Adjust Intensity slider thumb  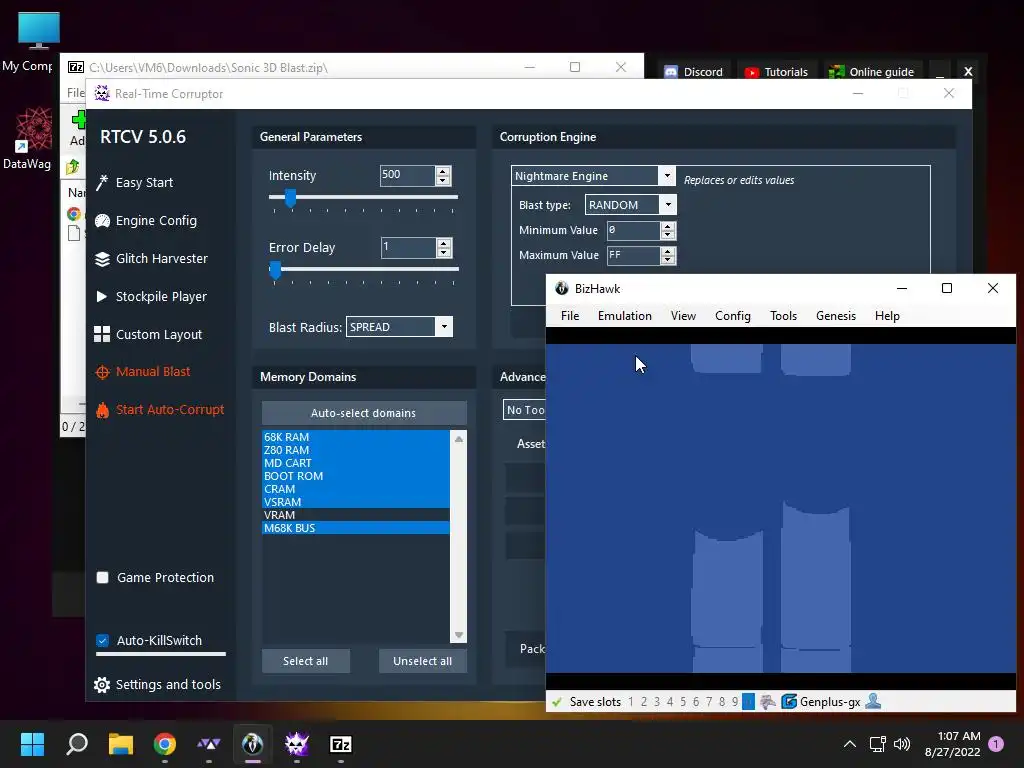coord(291,197)
